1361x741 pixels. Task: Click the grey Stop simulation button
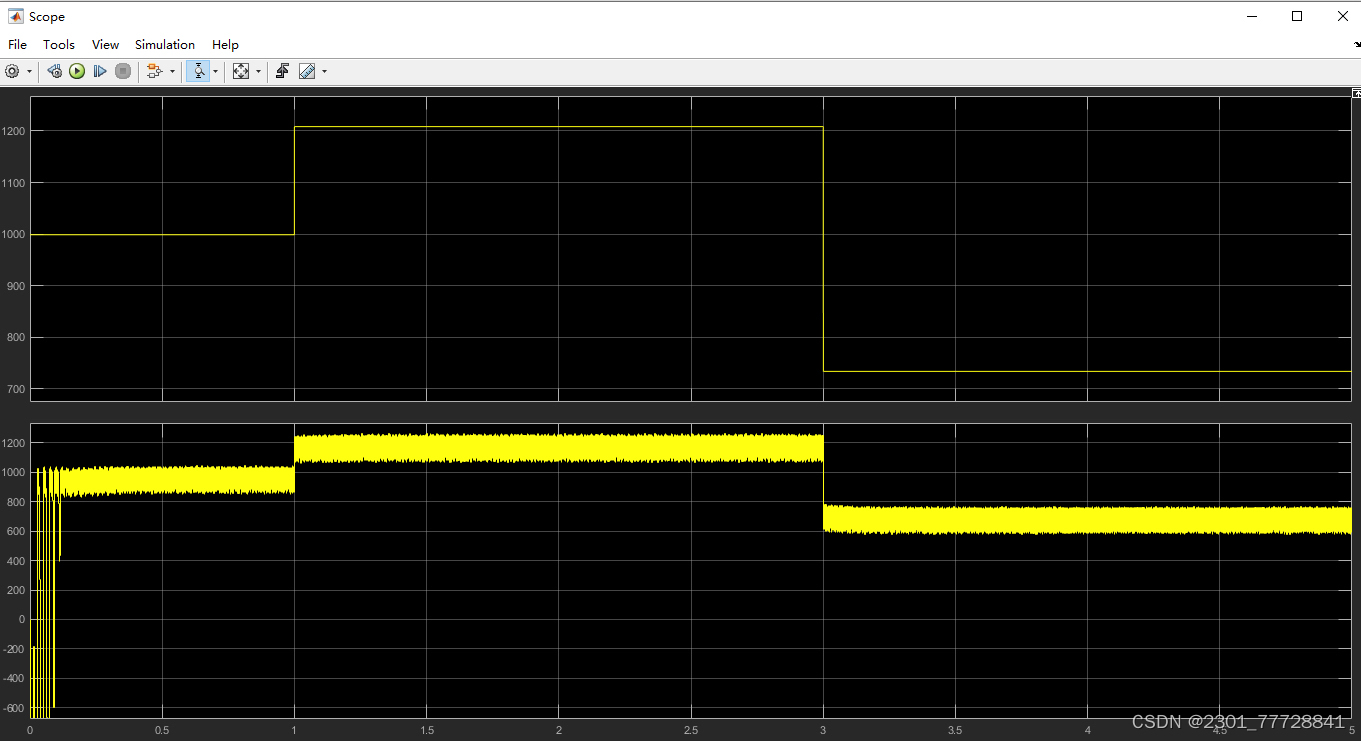123,71
